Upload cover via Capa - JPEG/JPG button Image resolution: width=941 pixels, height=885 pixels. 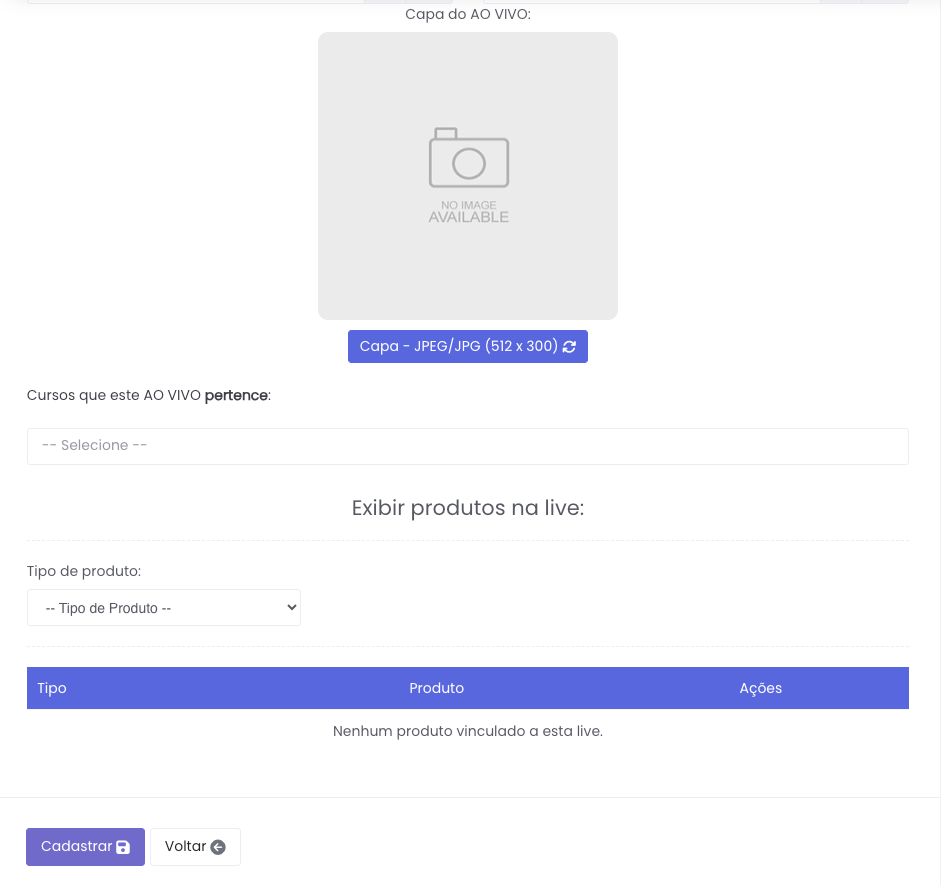[x=458, y=347]
